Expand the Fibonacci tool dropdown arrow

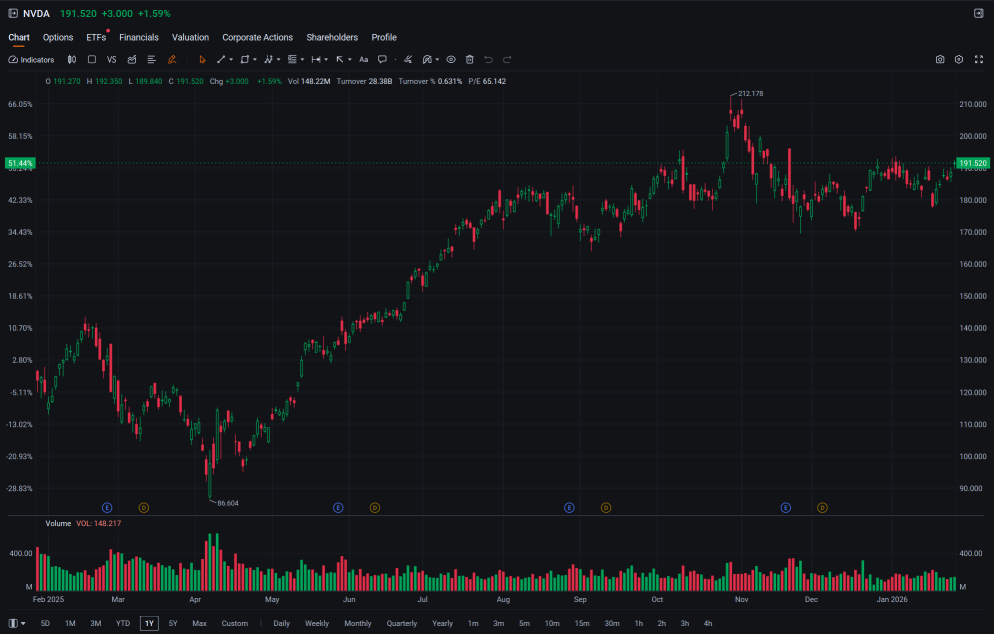302,60
